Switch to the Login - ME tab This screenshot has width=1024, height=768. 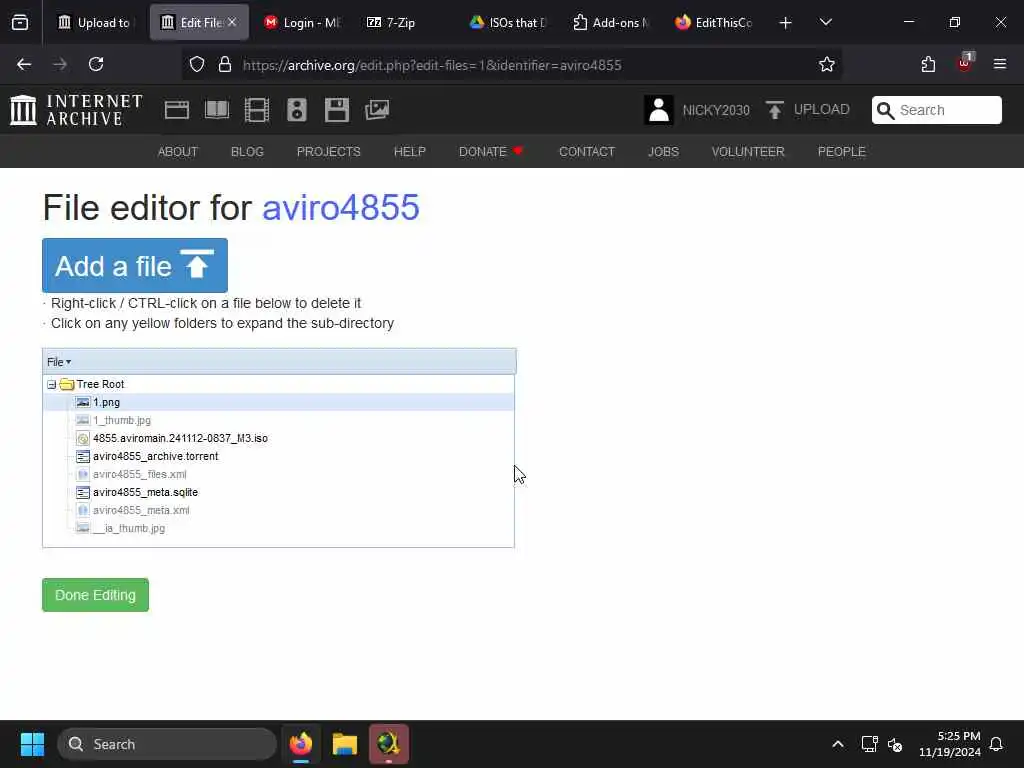pyautogui.click(x=302, y=23)
